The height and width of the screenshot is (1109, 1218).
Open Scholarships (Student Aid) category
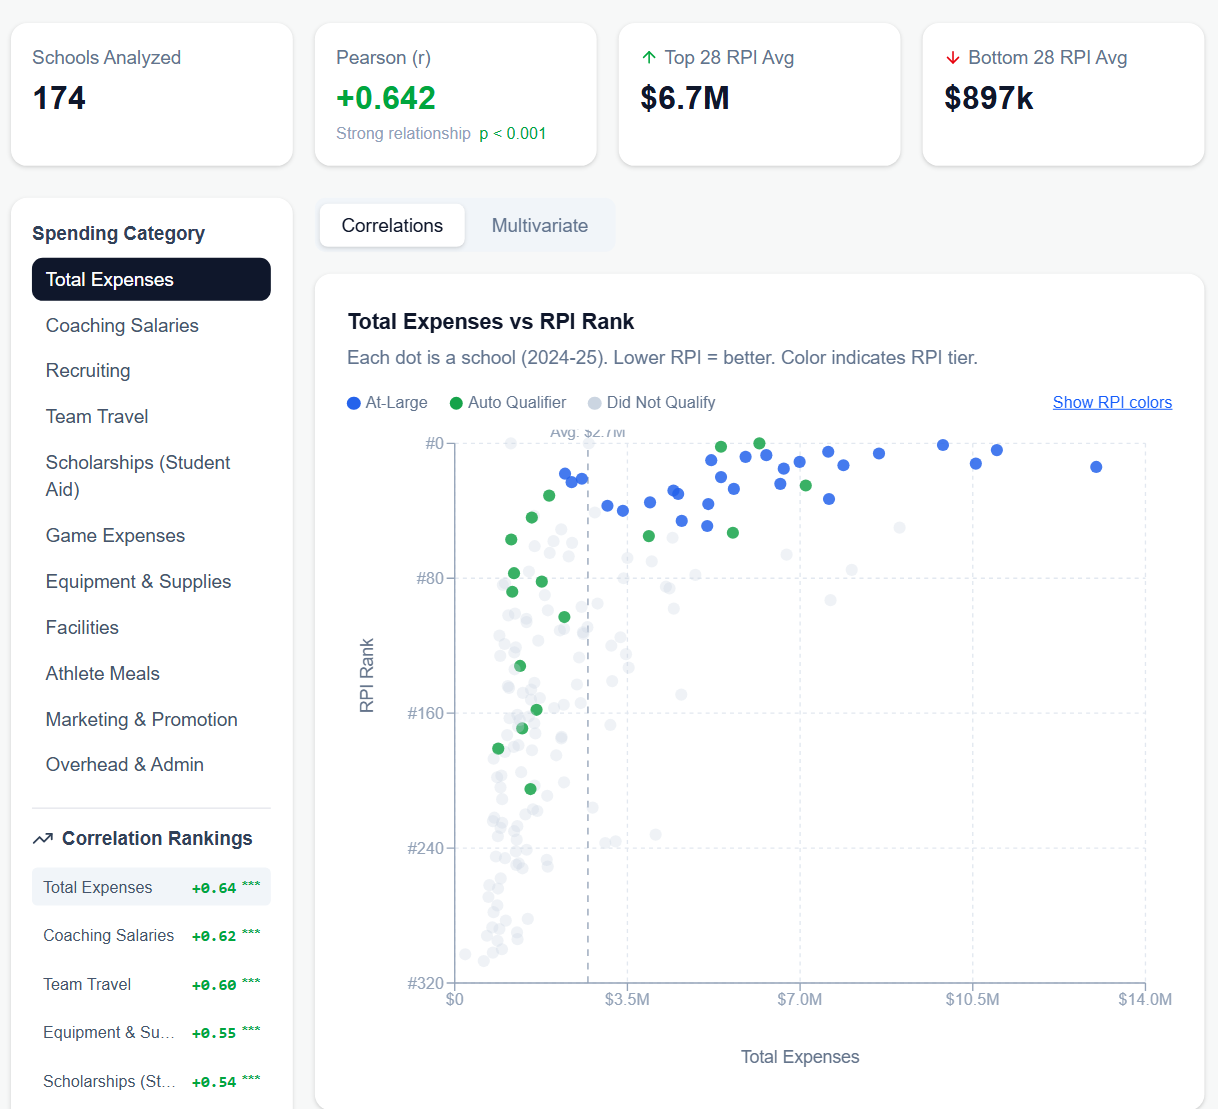click(x=138, y=476)
